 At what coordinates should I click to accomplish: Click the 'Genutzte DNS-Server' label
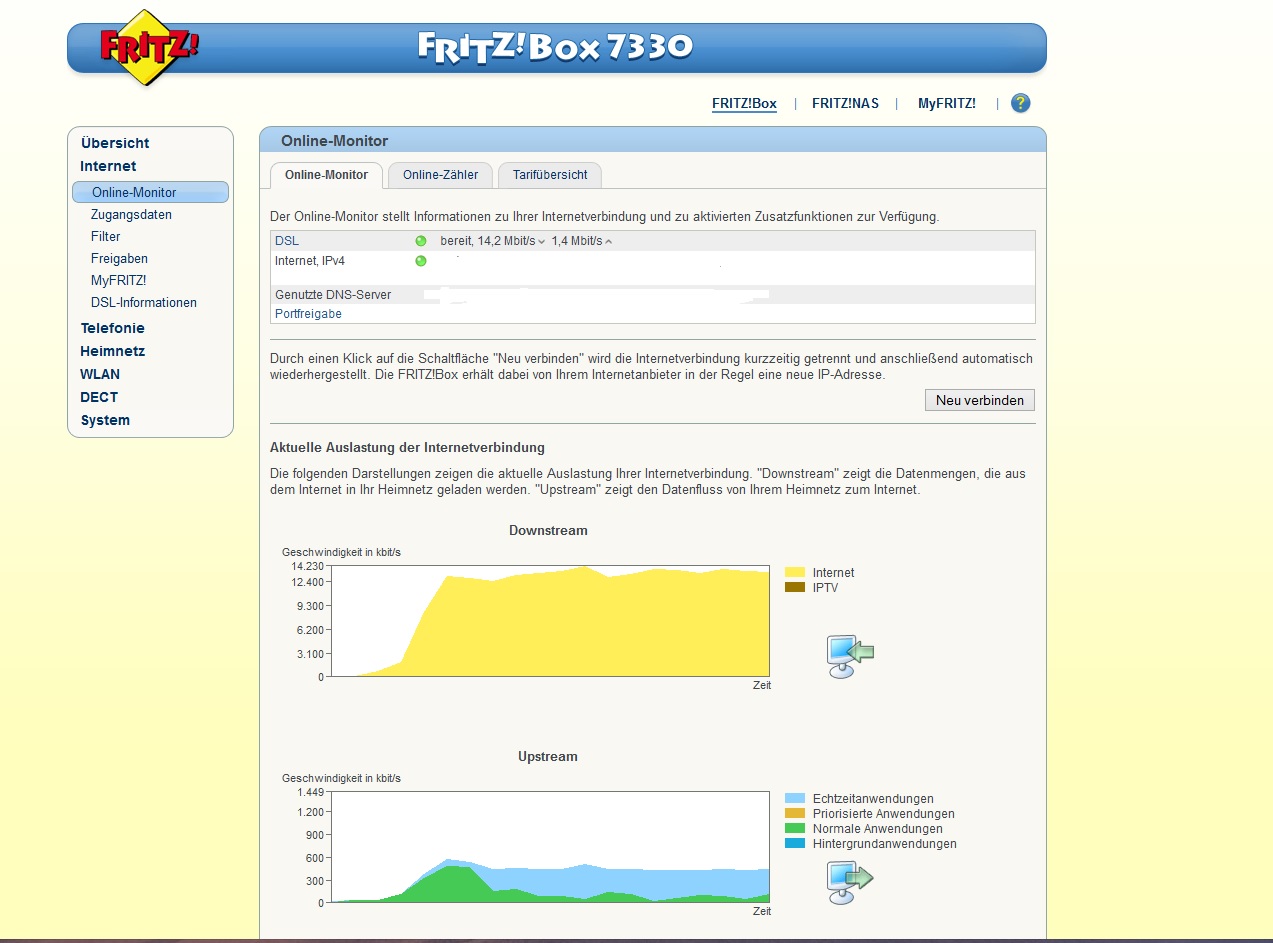click(333, 295)
